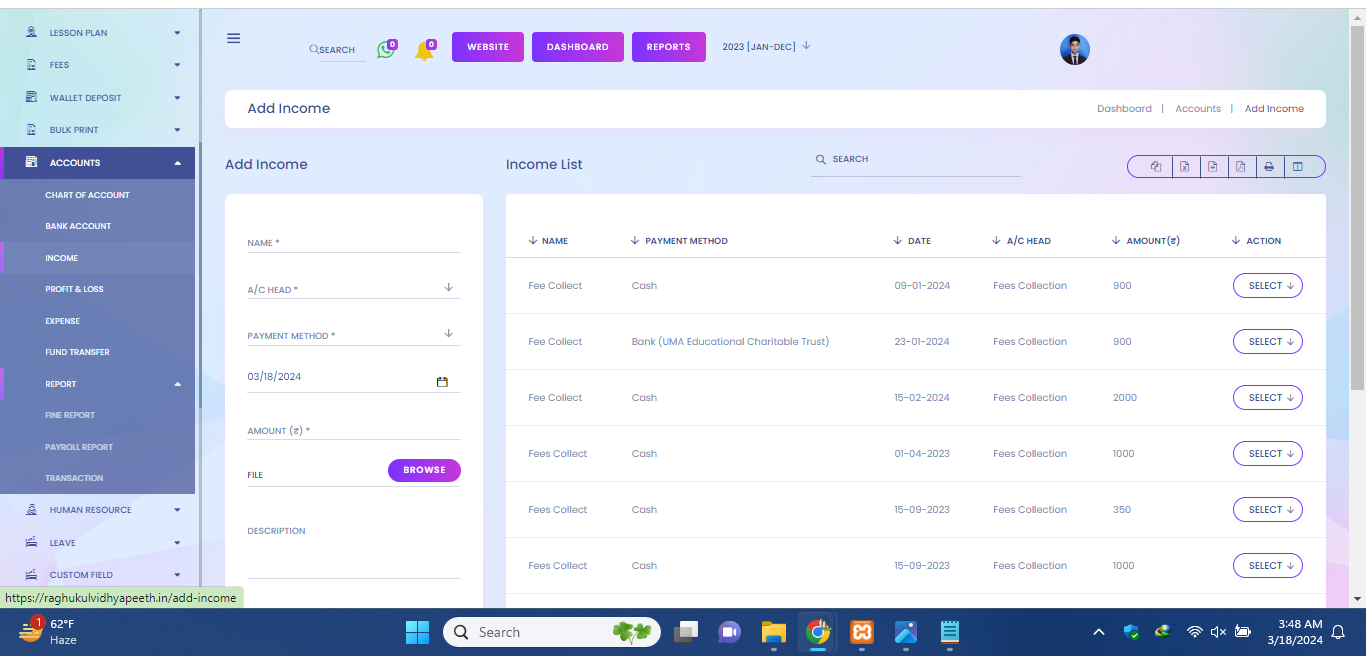This screenshot has height=656, width=1366.
Task: Go to Chart of Account menu item
Action: pos(87,195)
